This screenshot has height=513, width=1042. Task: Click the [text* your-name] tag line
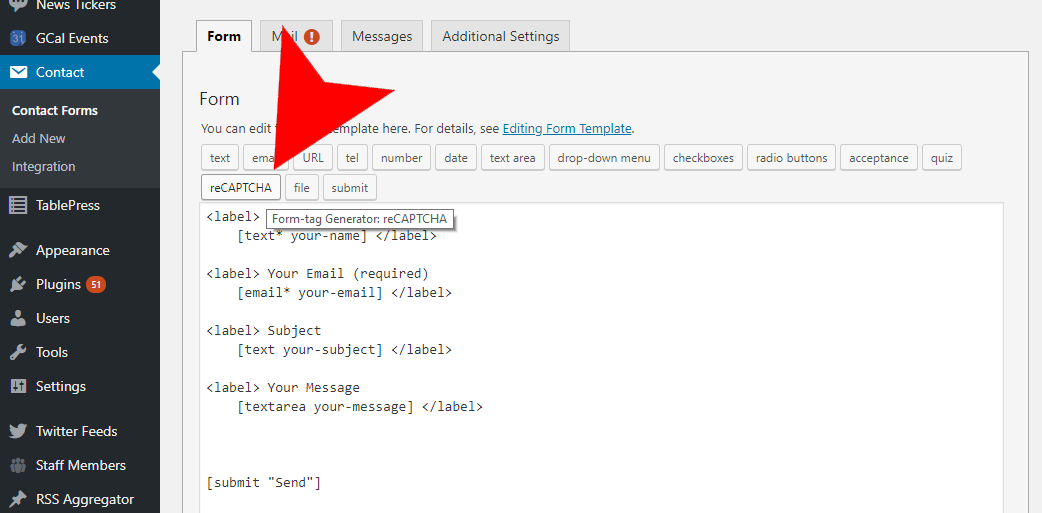pos(337,235)
